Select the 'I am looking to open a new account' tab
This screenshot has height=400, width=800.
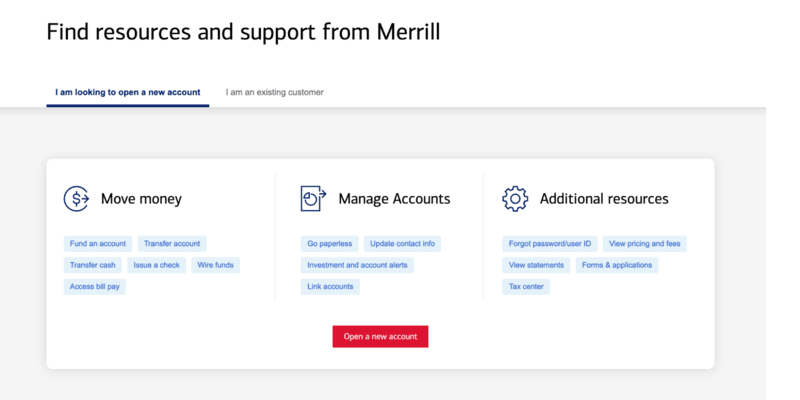(128, 93)
